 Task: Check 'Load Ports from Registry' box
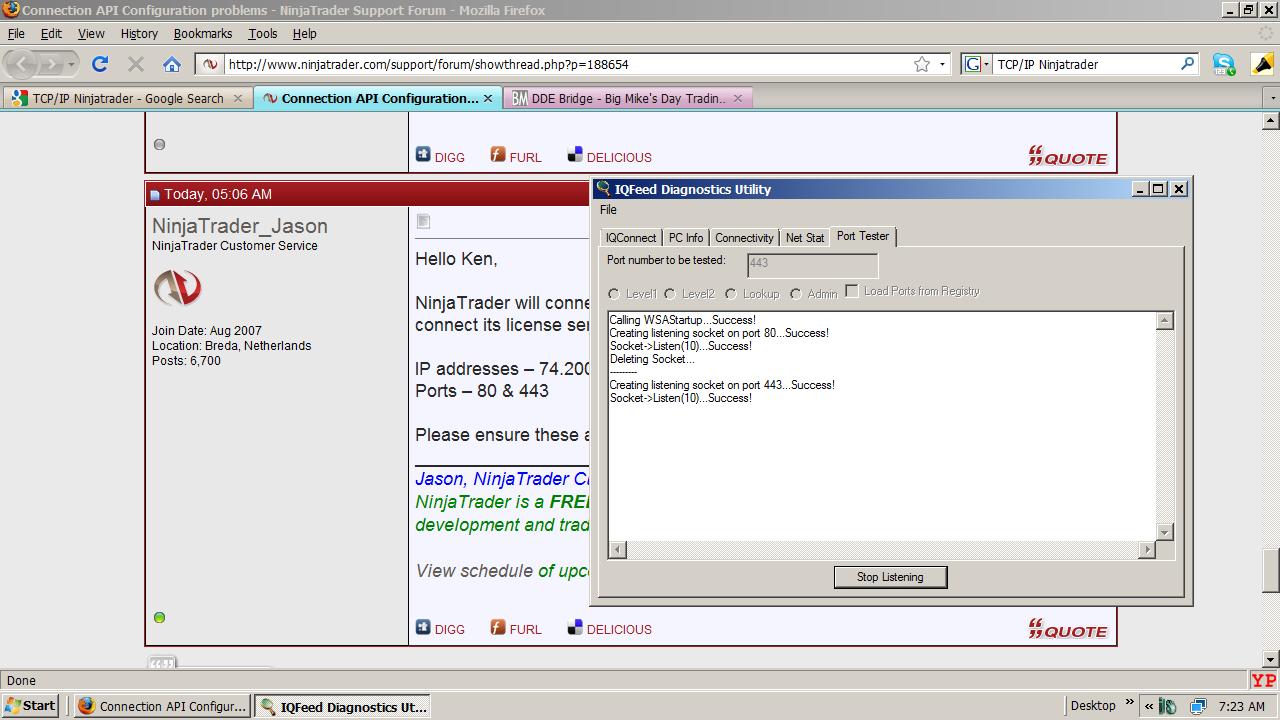(852, 291)
